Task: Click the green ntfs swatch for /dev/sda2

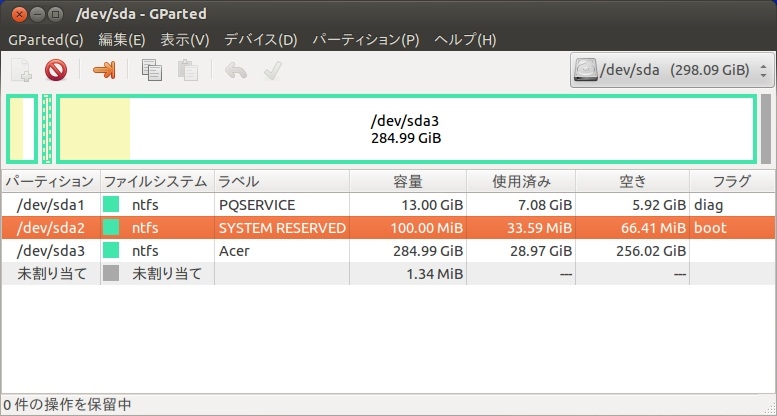Action: tap(111, 228)
